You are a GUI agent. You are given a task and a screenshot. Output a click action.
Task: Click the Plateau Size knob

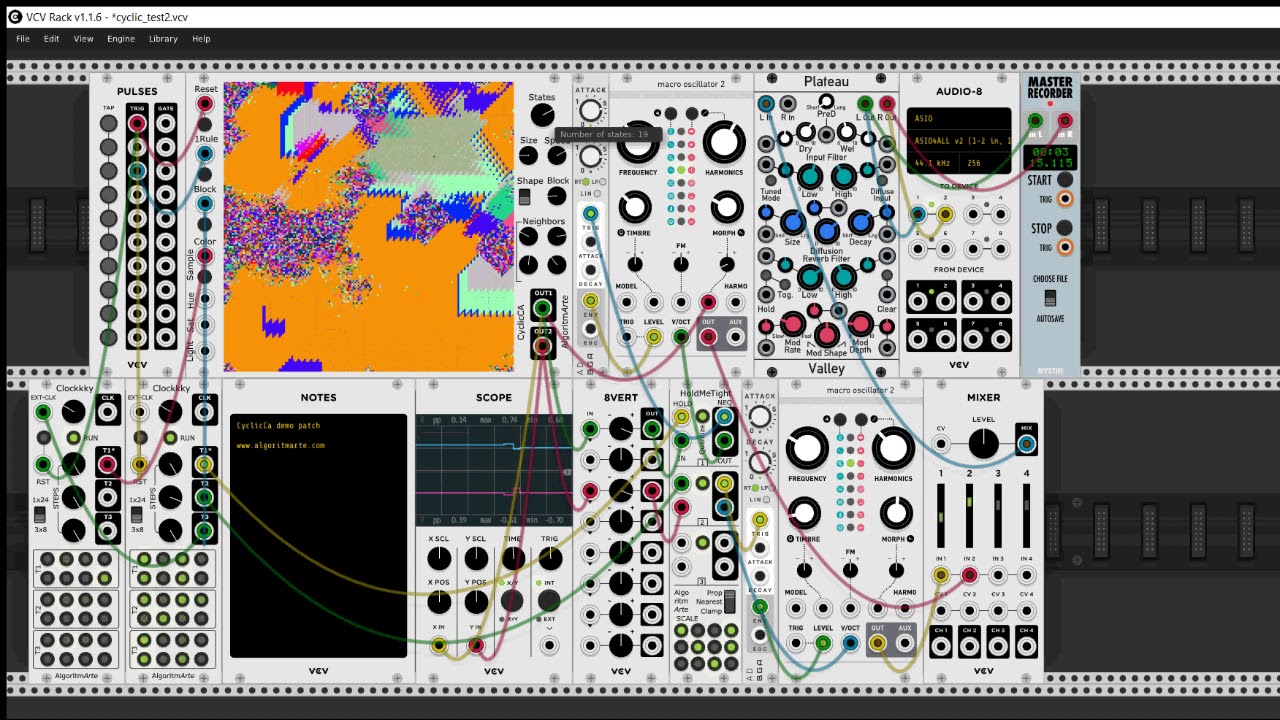792,223
